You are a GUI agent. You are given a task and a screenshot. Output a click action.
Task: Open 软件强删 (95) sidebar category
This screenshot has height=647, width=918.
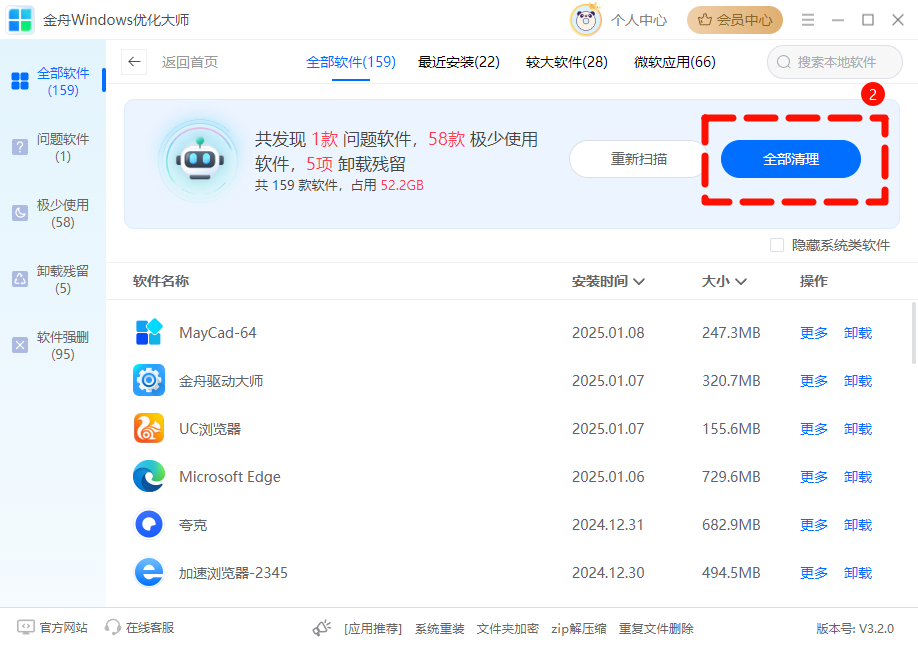click(x=52, y=345)
